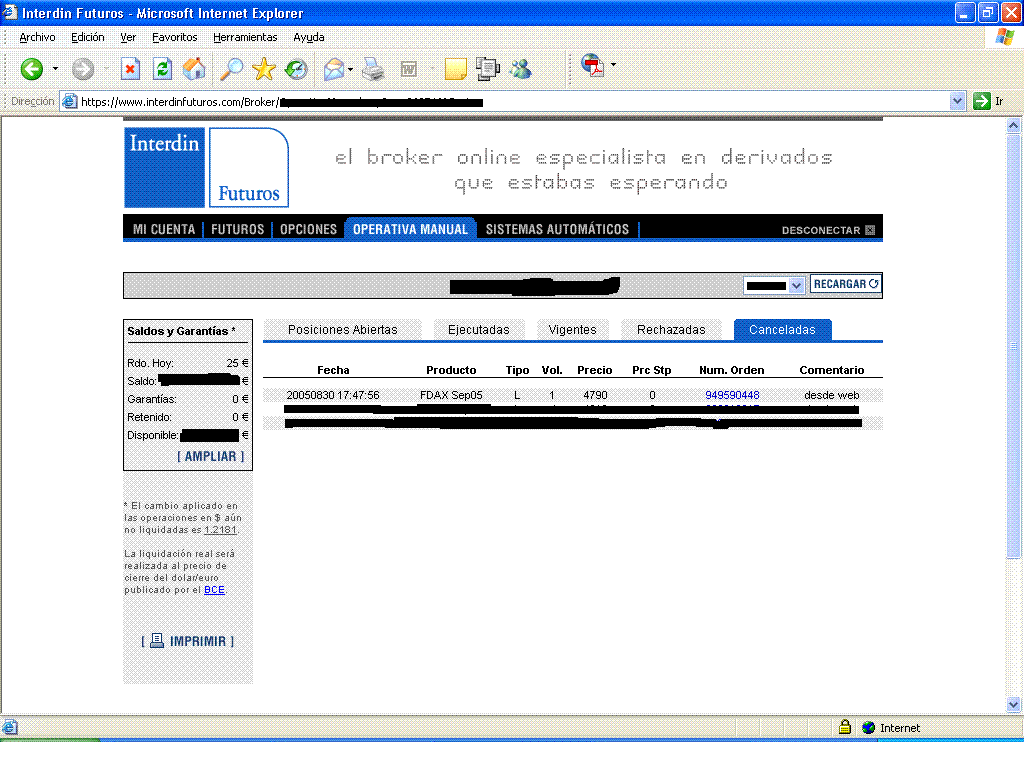The image size is (1024, 768).
Task: Click the RECARGAR reload button
Action: pos(846,284)
